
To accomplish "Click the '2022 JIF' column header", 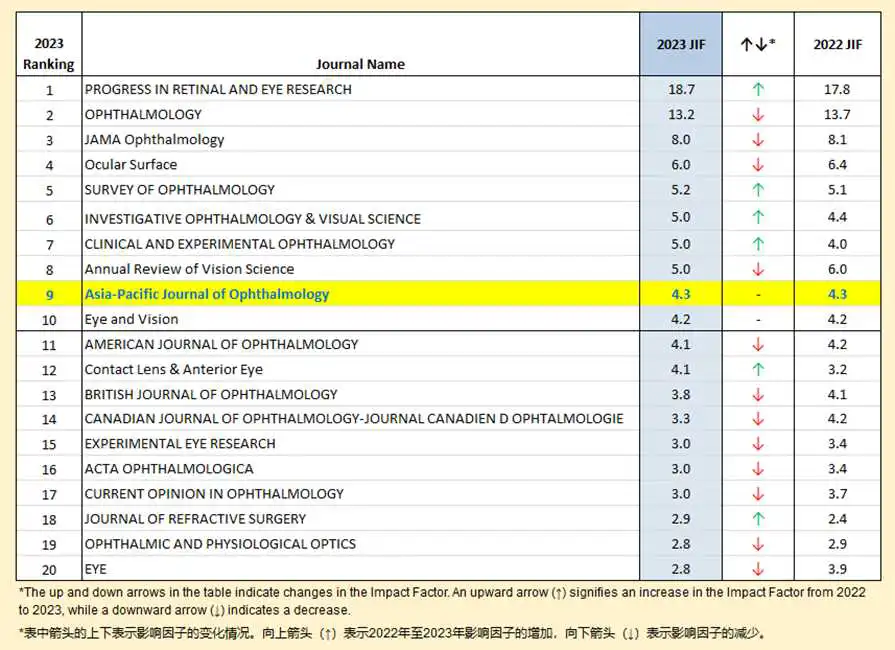I will [837, 45].
